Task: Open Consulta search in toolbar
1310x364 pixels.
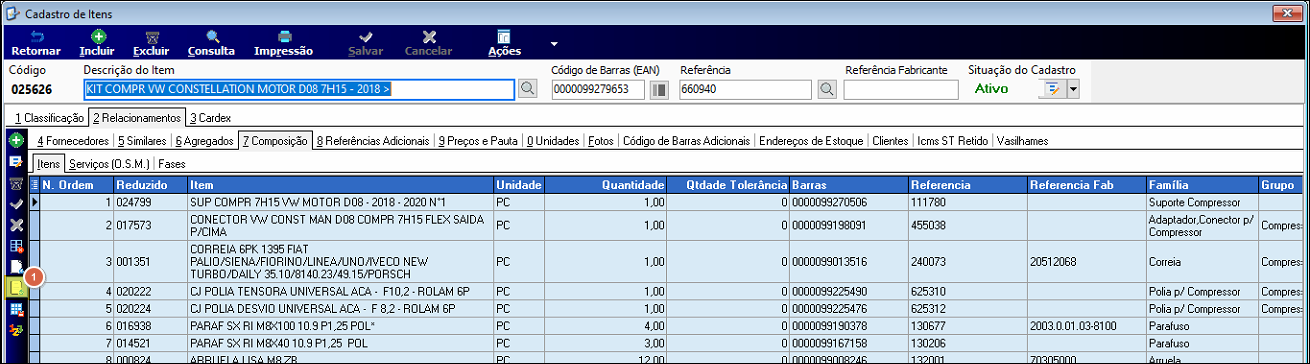Action: (x=212, y=42)
